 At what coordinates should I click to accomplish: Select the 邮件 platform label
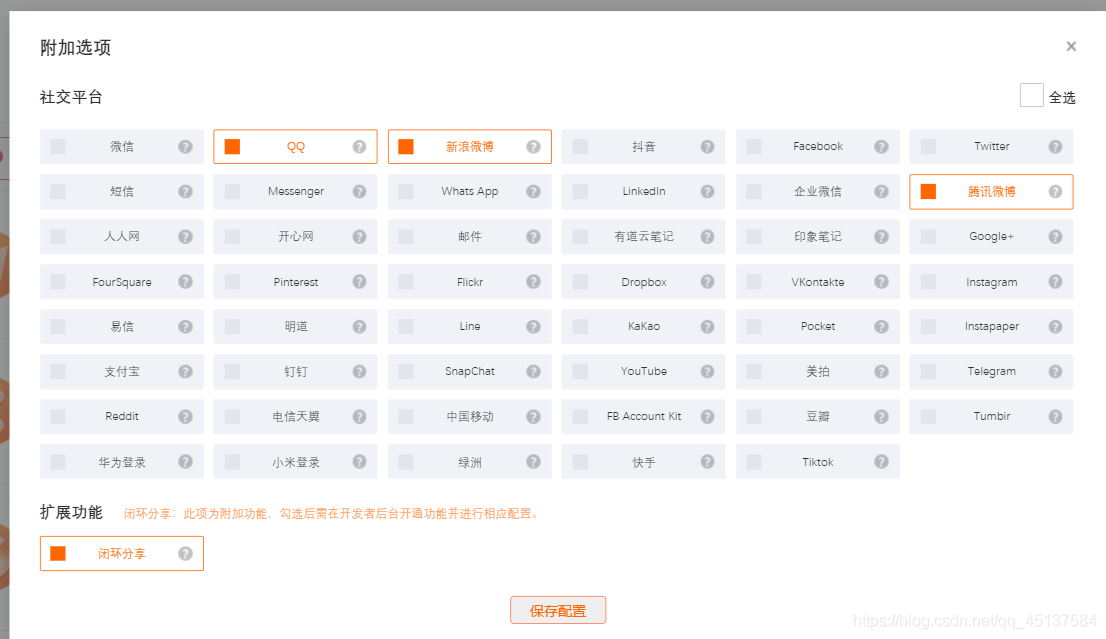pyautogui.click(x=470, y=236)
